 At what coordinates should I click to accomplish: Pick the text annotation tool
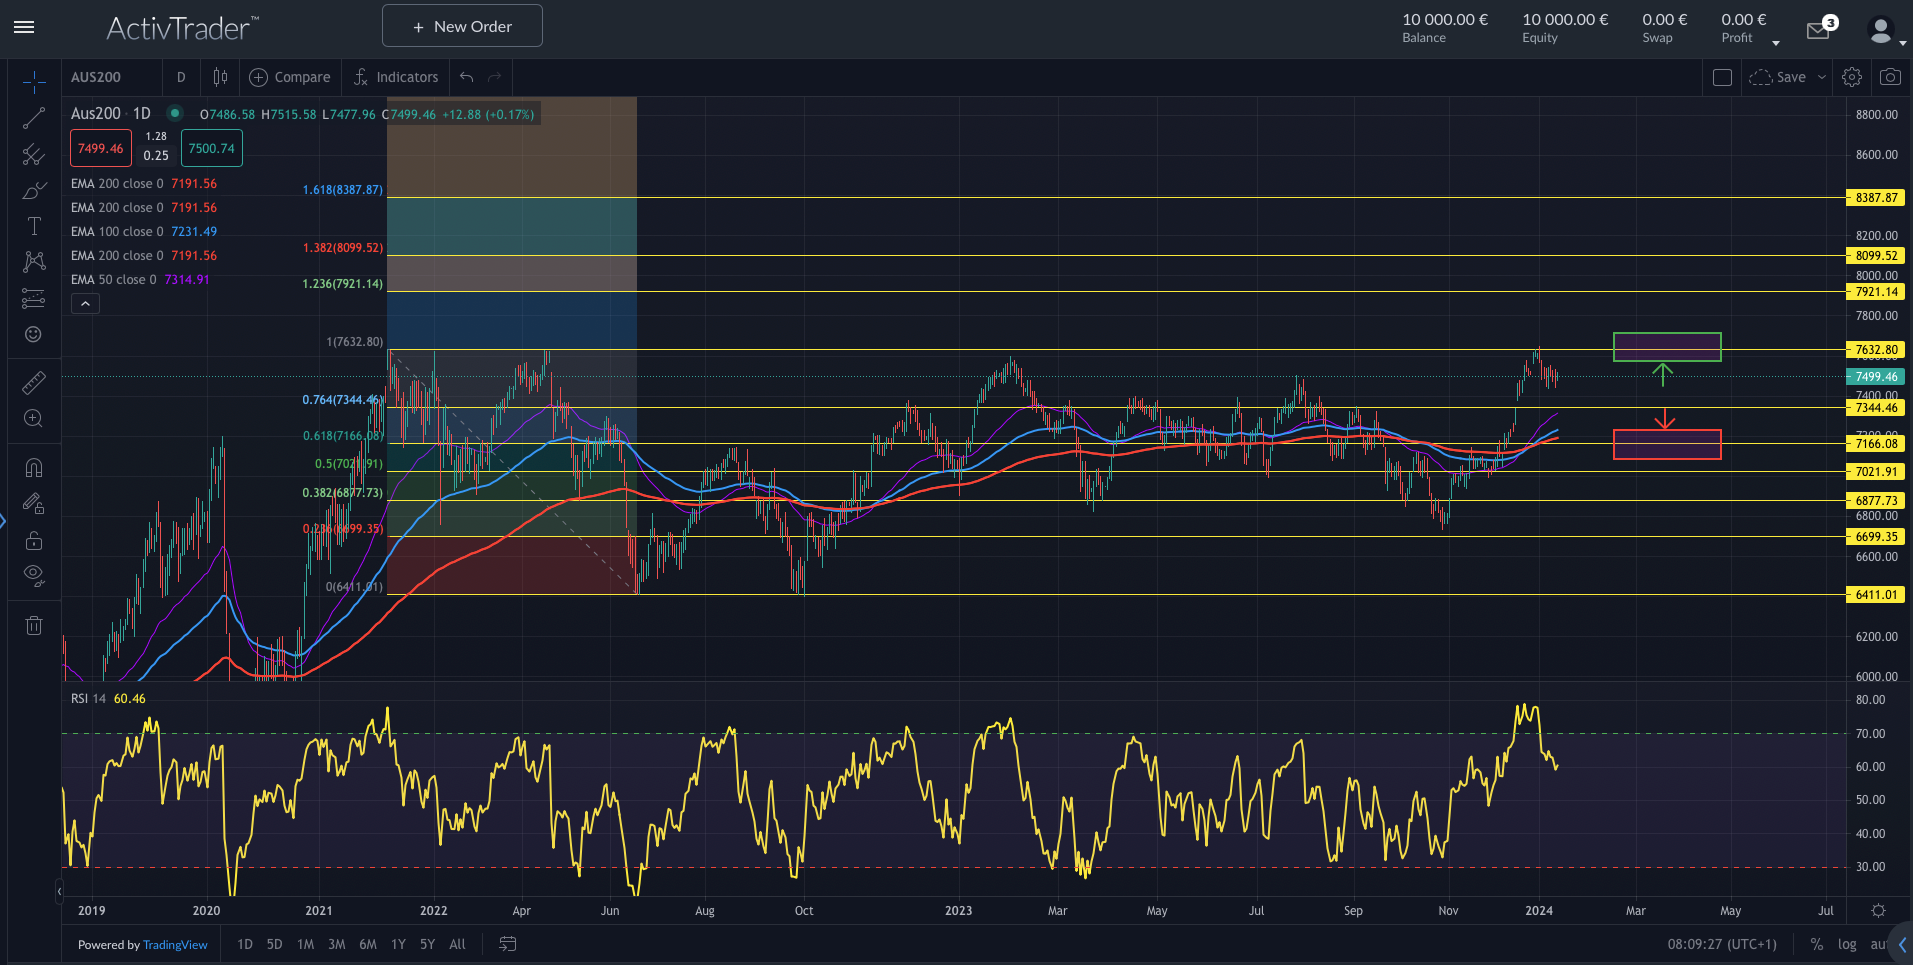pos(33,226)
